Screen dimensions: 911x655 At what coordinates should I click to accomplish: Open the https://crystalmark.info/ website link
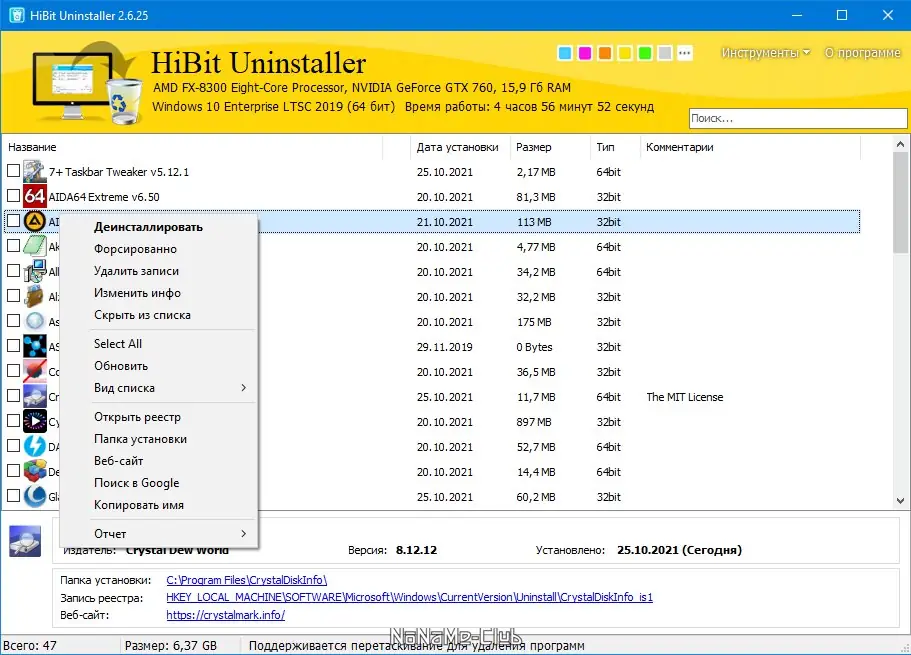(225, 615)
